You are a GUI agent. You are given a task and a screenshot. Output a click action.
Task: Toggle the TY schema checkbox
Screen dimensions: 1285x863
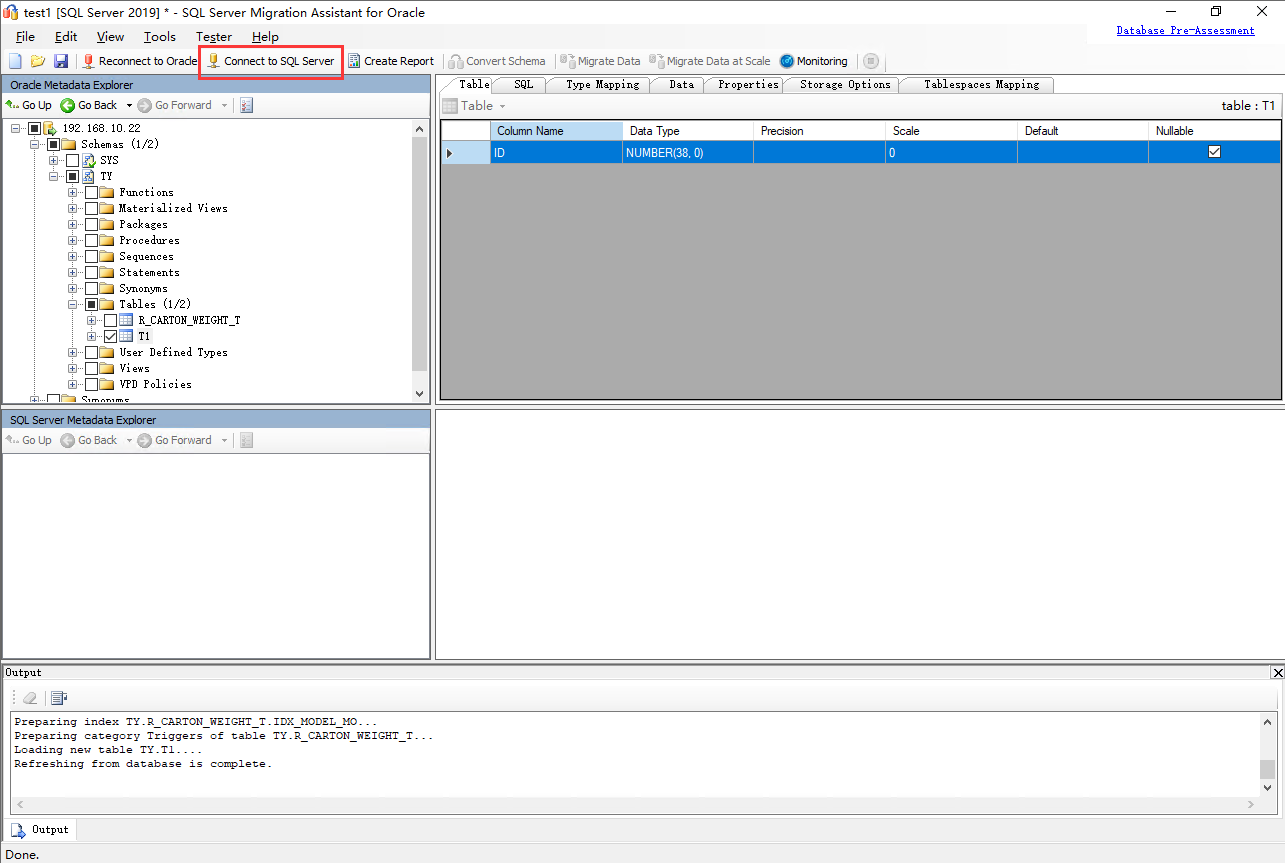[72, 177]
